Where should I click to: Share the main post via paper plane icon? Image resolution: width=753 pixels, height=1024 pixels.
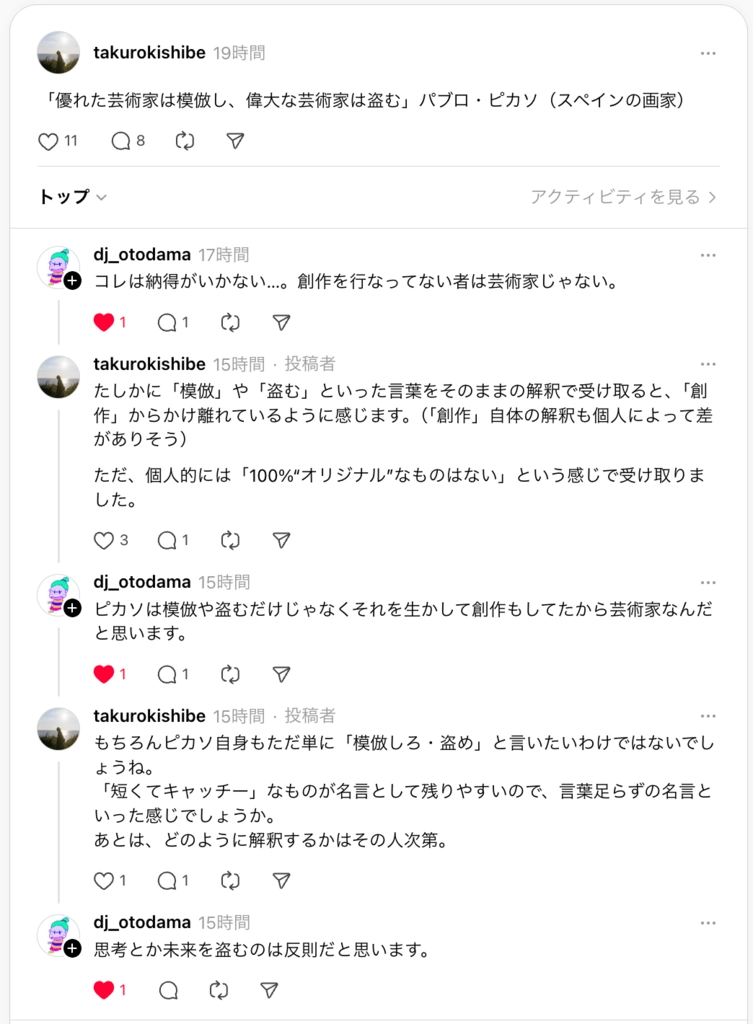tap(235, 141)
